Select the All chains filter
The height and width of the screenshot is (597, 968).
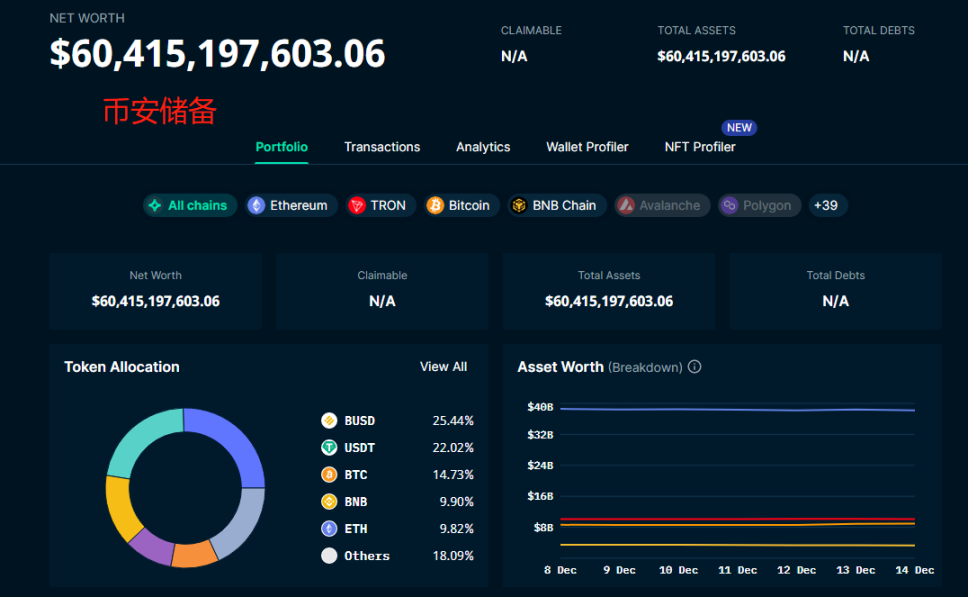pos(190,206)
